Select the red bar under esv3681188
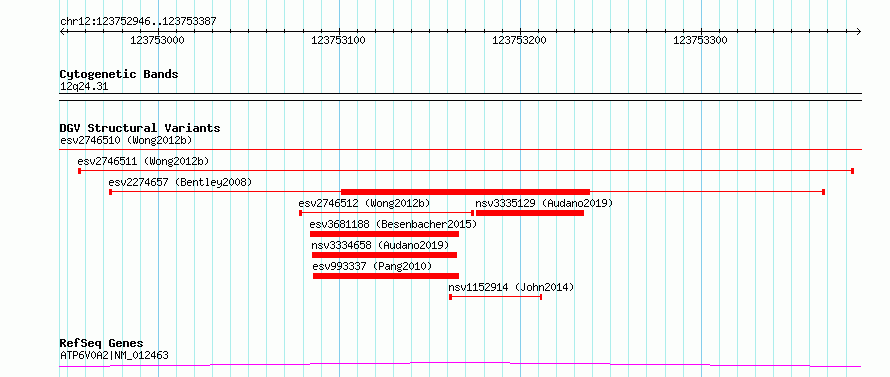Viewport: 890px width, 377px height. [x=384, y=234]
